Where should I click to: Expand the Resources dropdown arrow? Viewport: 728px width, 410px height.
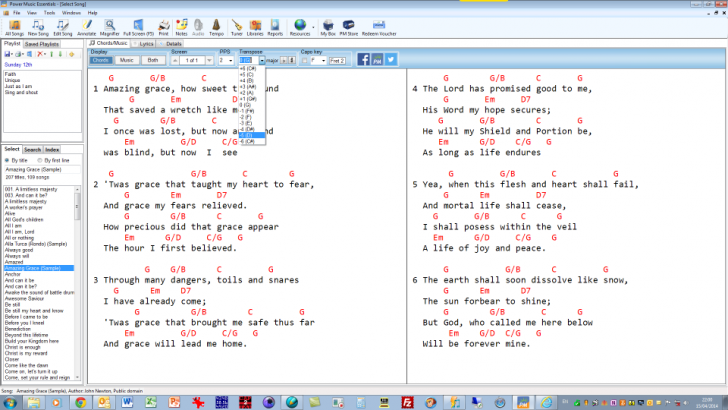(x=313, y=27)
